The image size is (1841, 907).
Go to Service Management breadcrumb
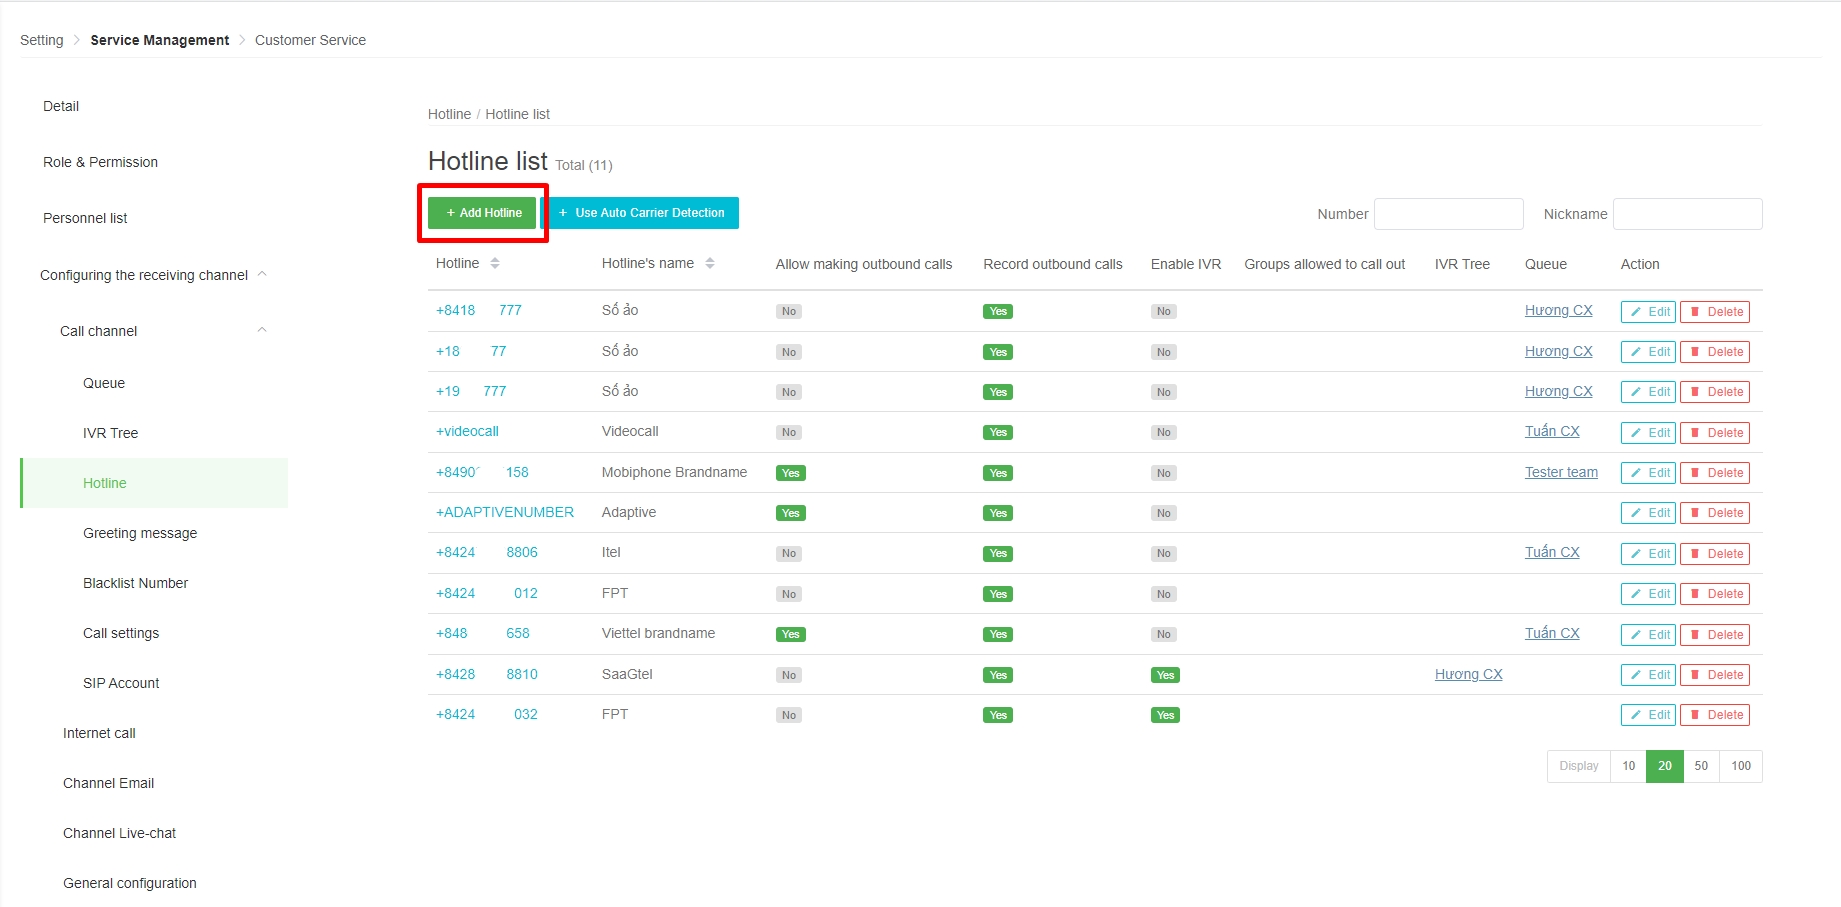coord(159,40)
